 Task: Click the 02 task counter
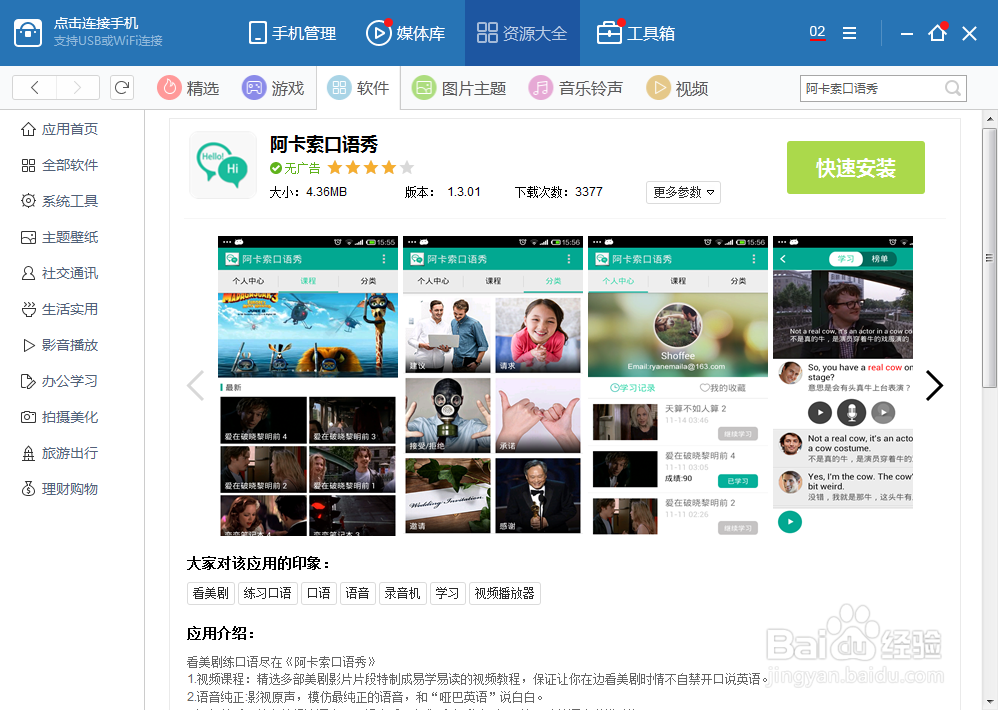point(817,32)
